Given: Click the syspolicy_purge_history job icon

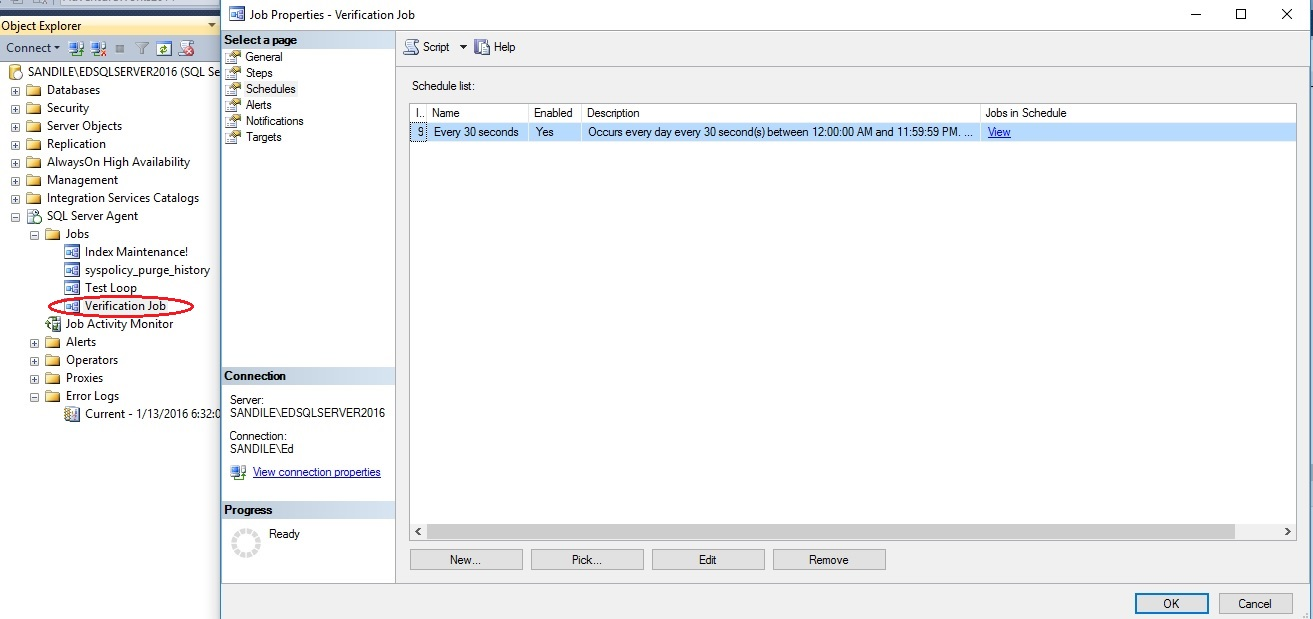Looking at the screenshot, I should 72,270.
